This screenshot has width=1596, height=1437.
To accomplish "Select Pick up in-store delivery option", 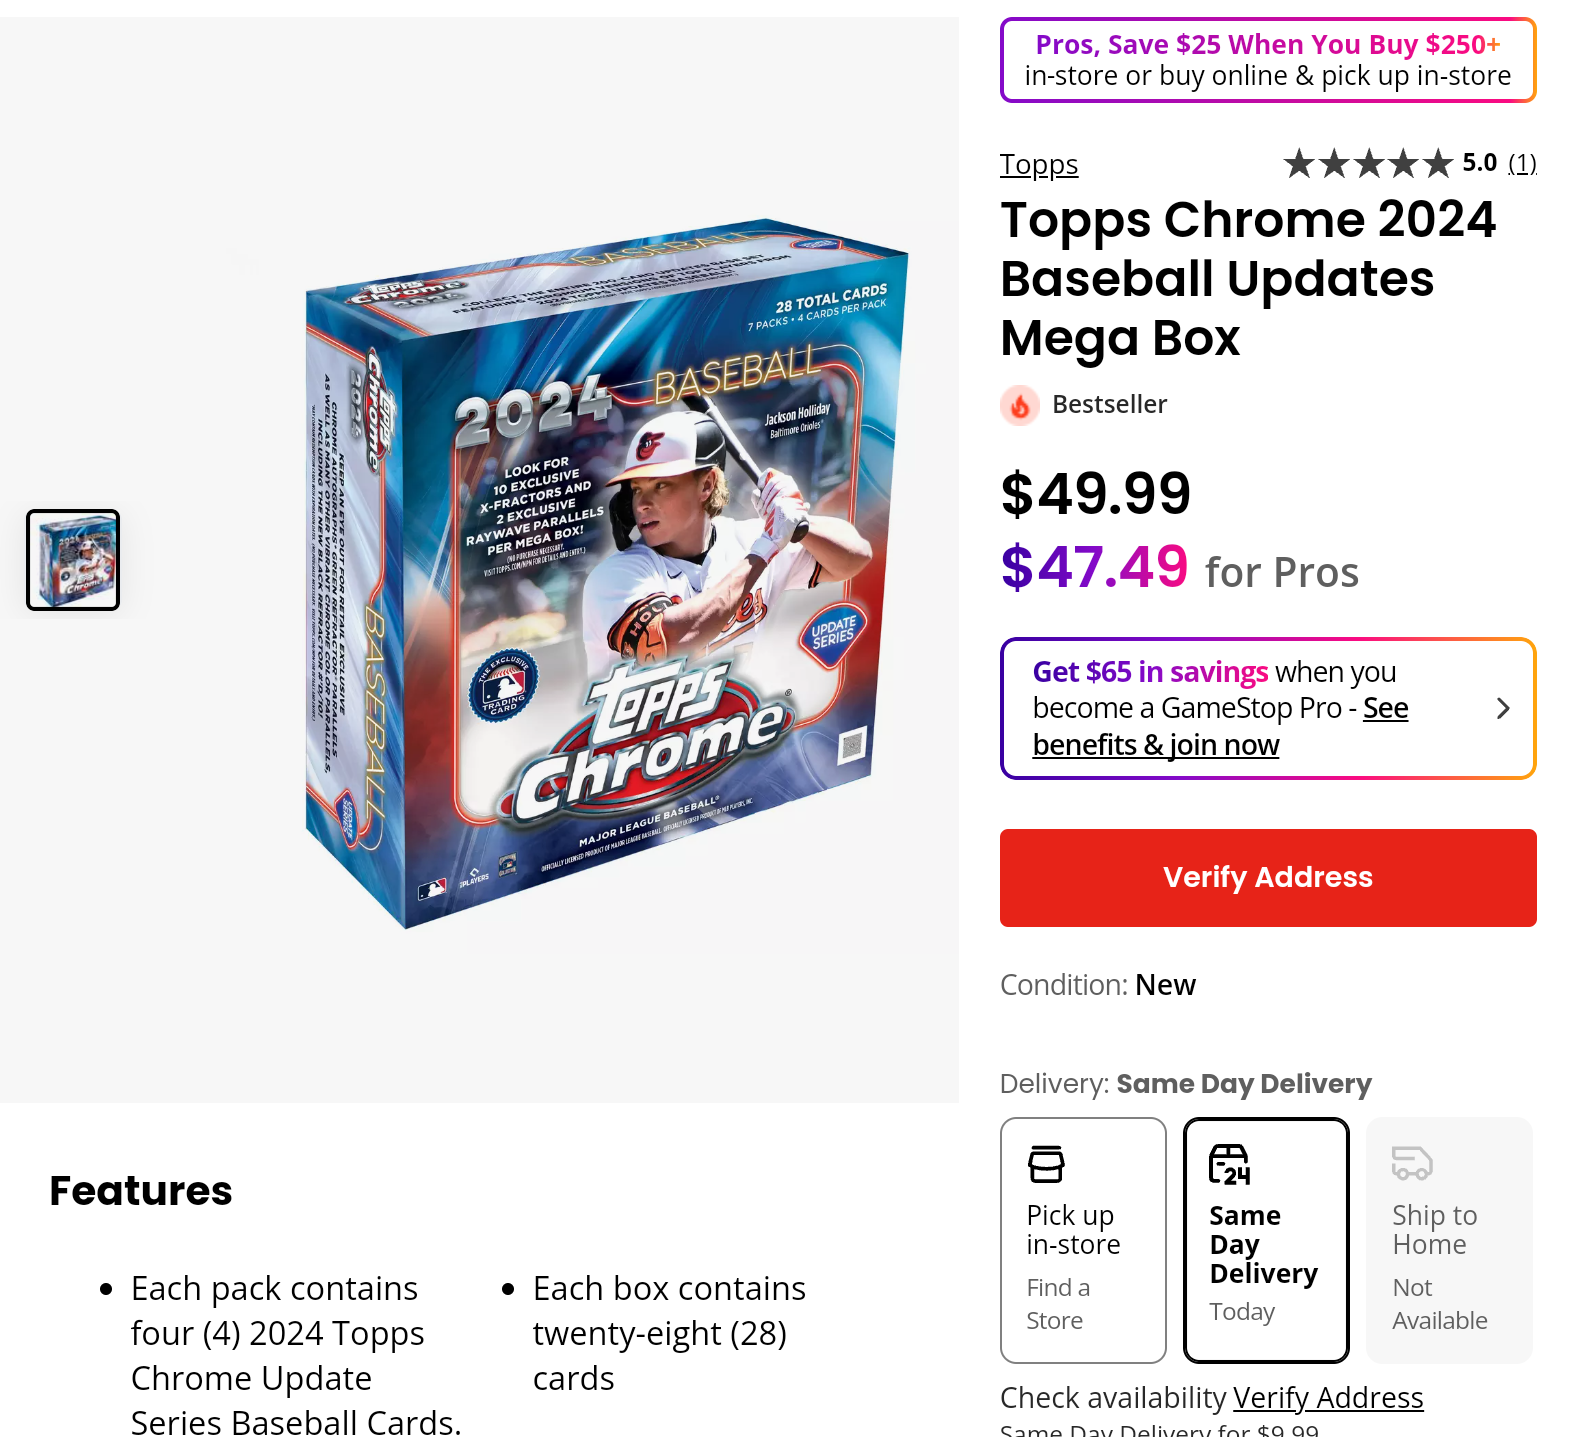I will pyautogui.click(x=1083, y=1240).
